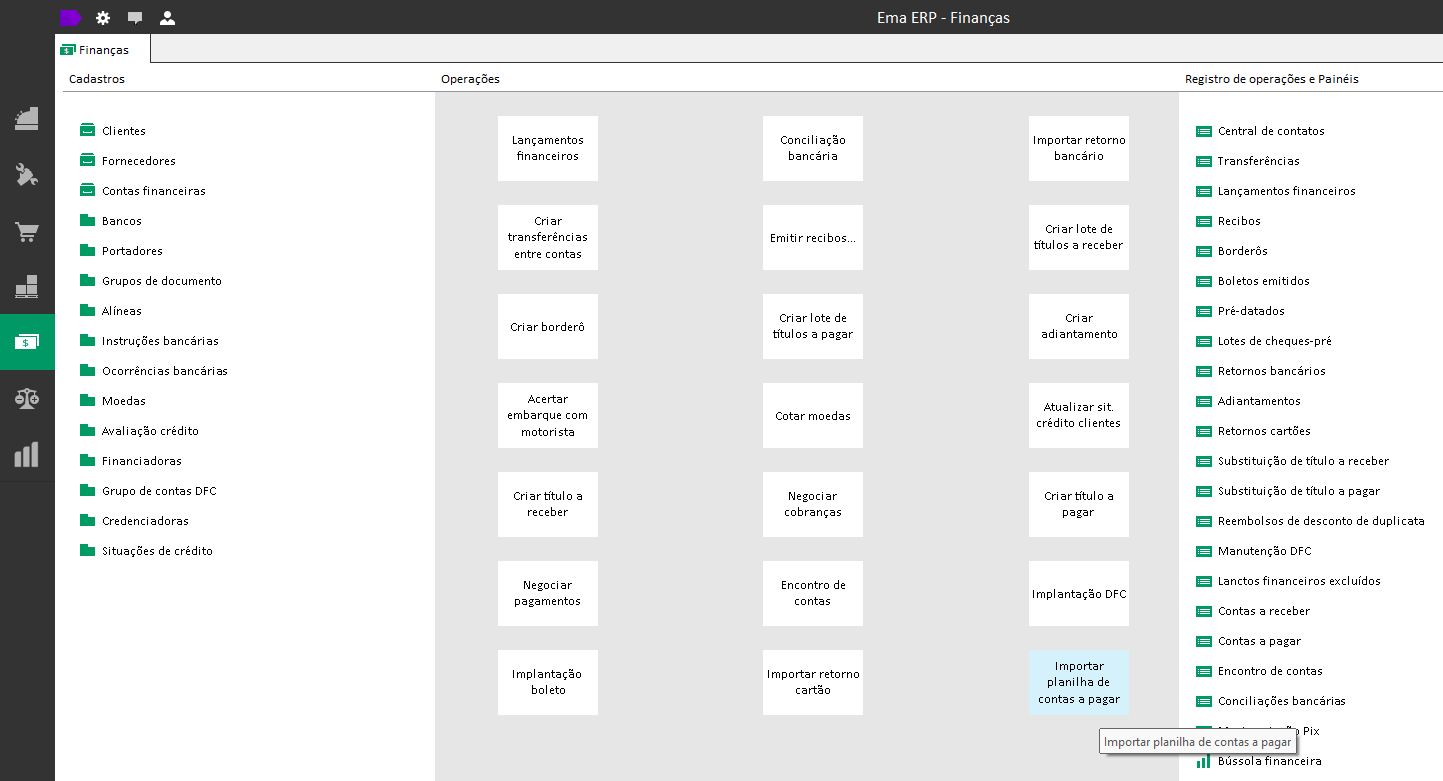Launch Importar planilha de contas a pagar

click(x=1078, y=682)
